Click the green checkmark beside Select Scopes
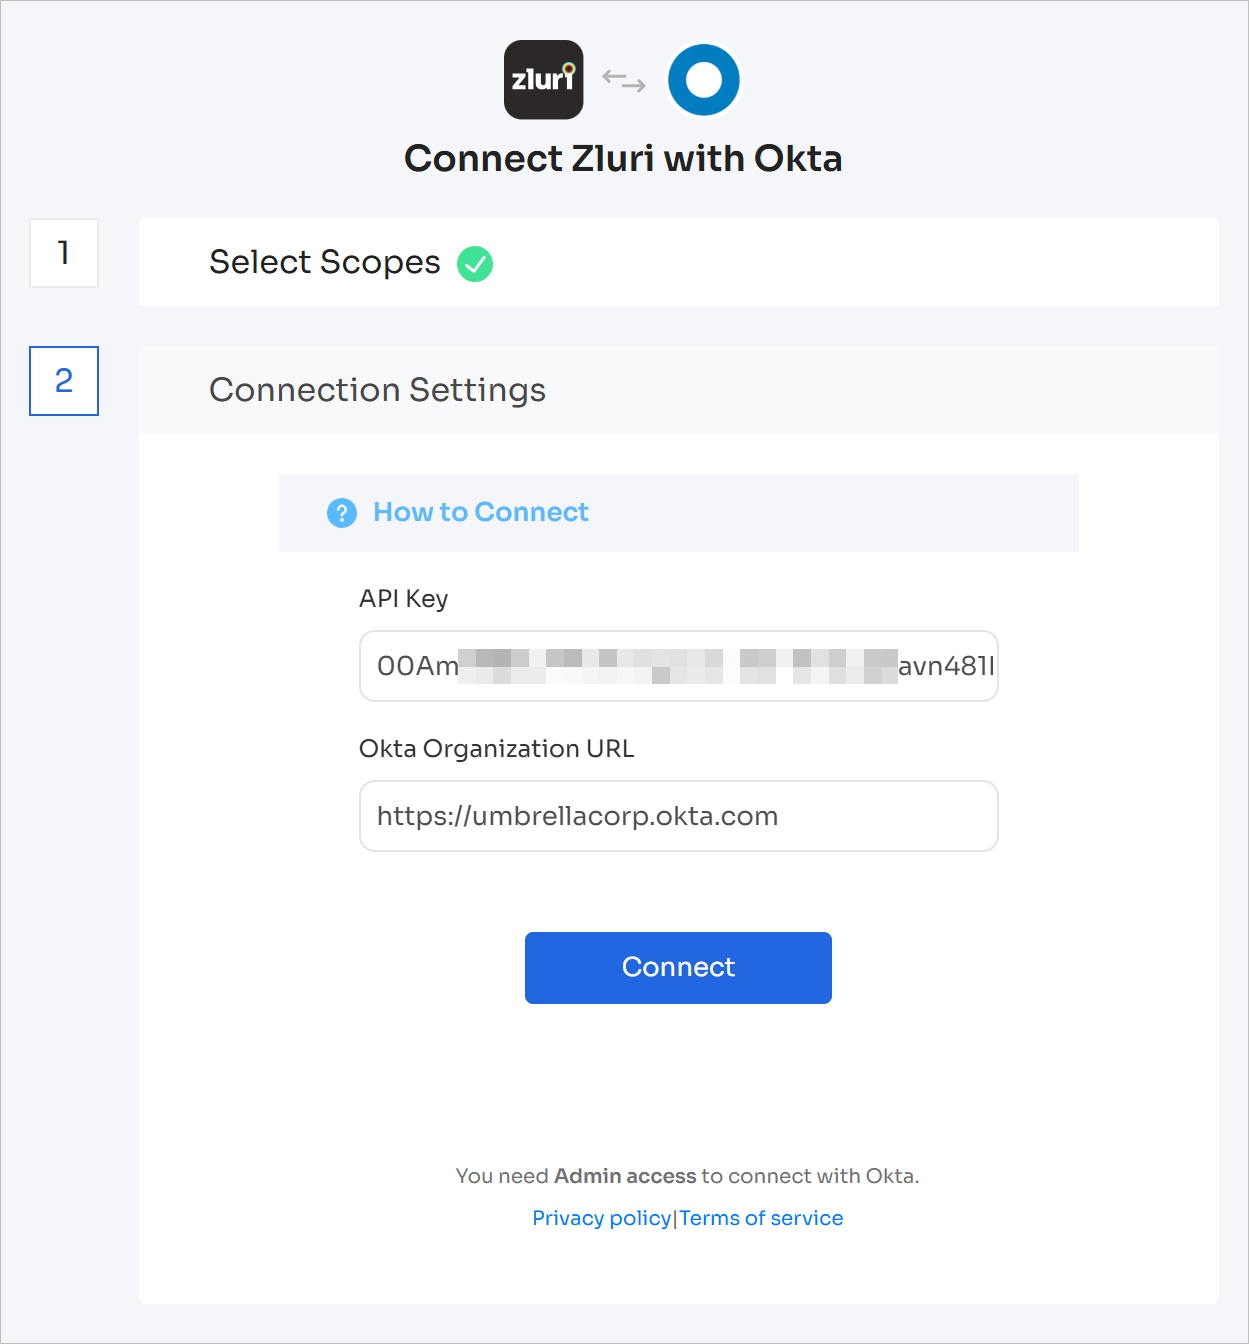1249x1344 pixels. (x=475, y=264)
